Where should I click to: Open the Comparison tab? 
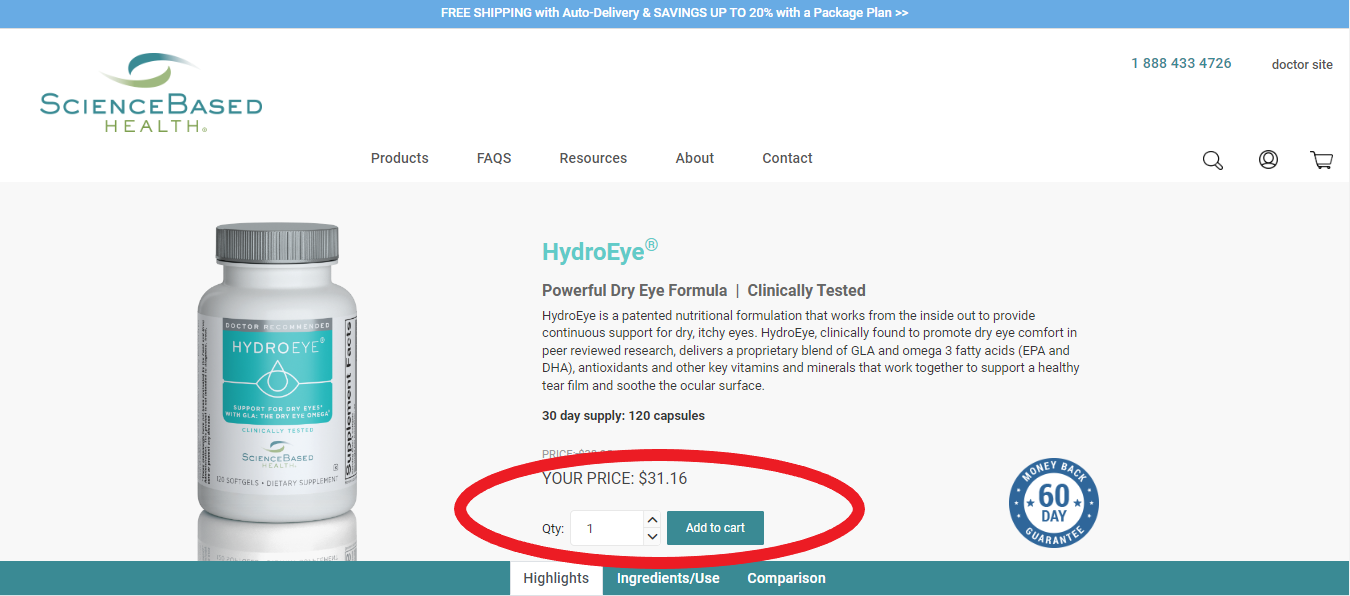click(786, 578)
